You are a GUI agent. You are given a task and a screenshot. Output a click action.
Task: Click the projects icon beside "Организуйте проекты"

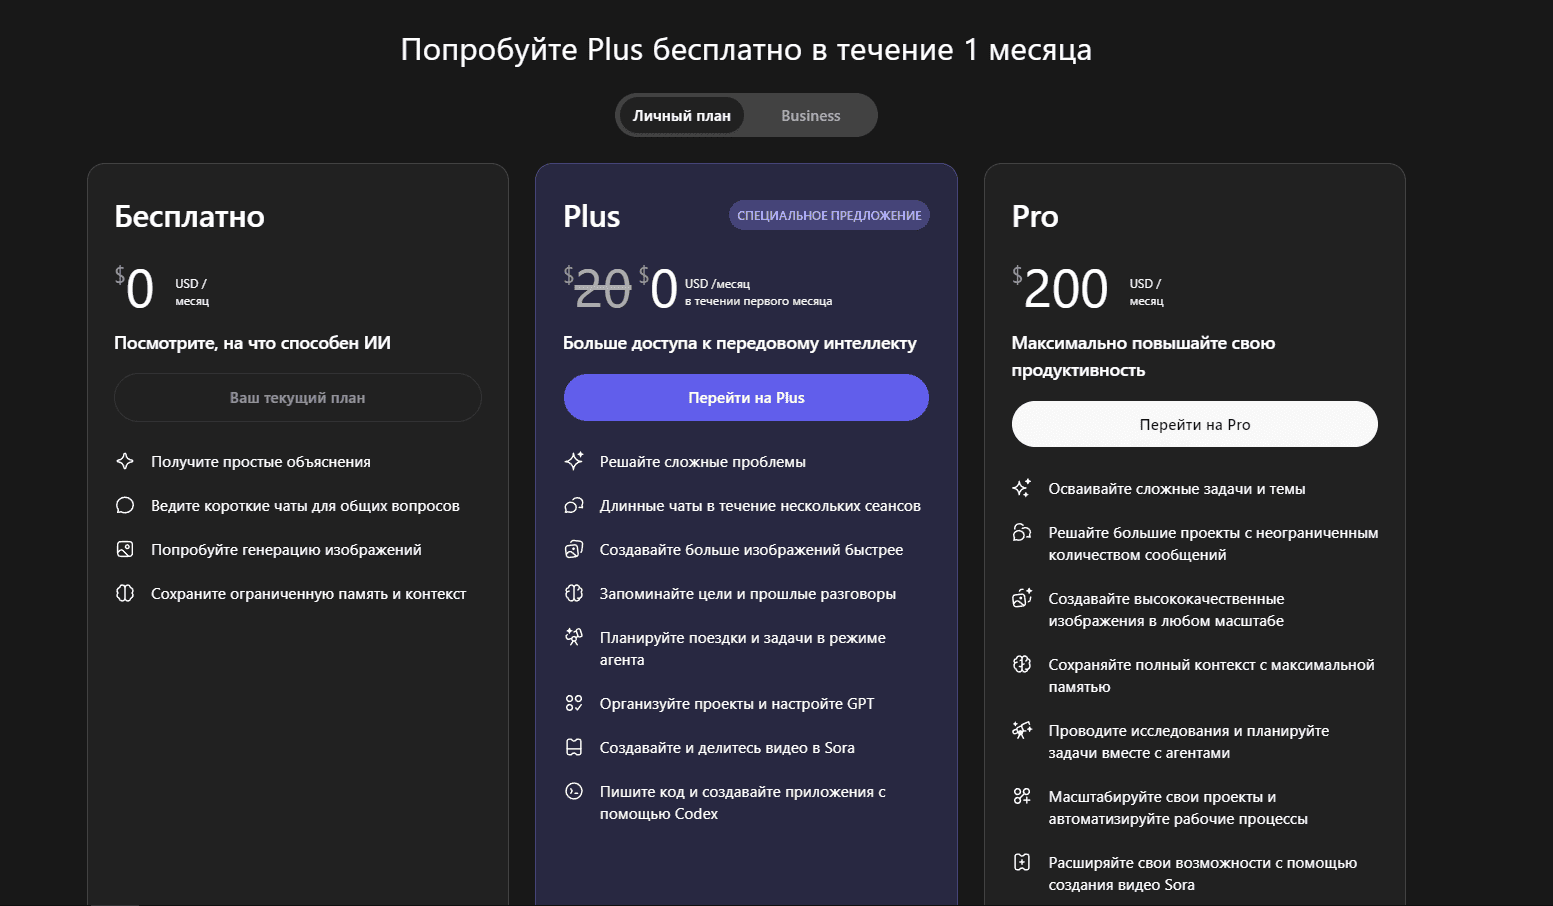574,703
